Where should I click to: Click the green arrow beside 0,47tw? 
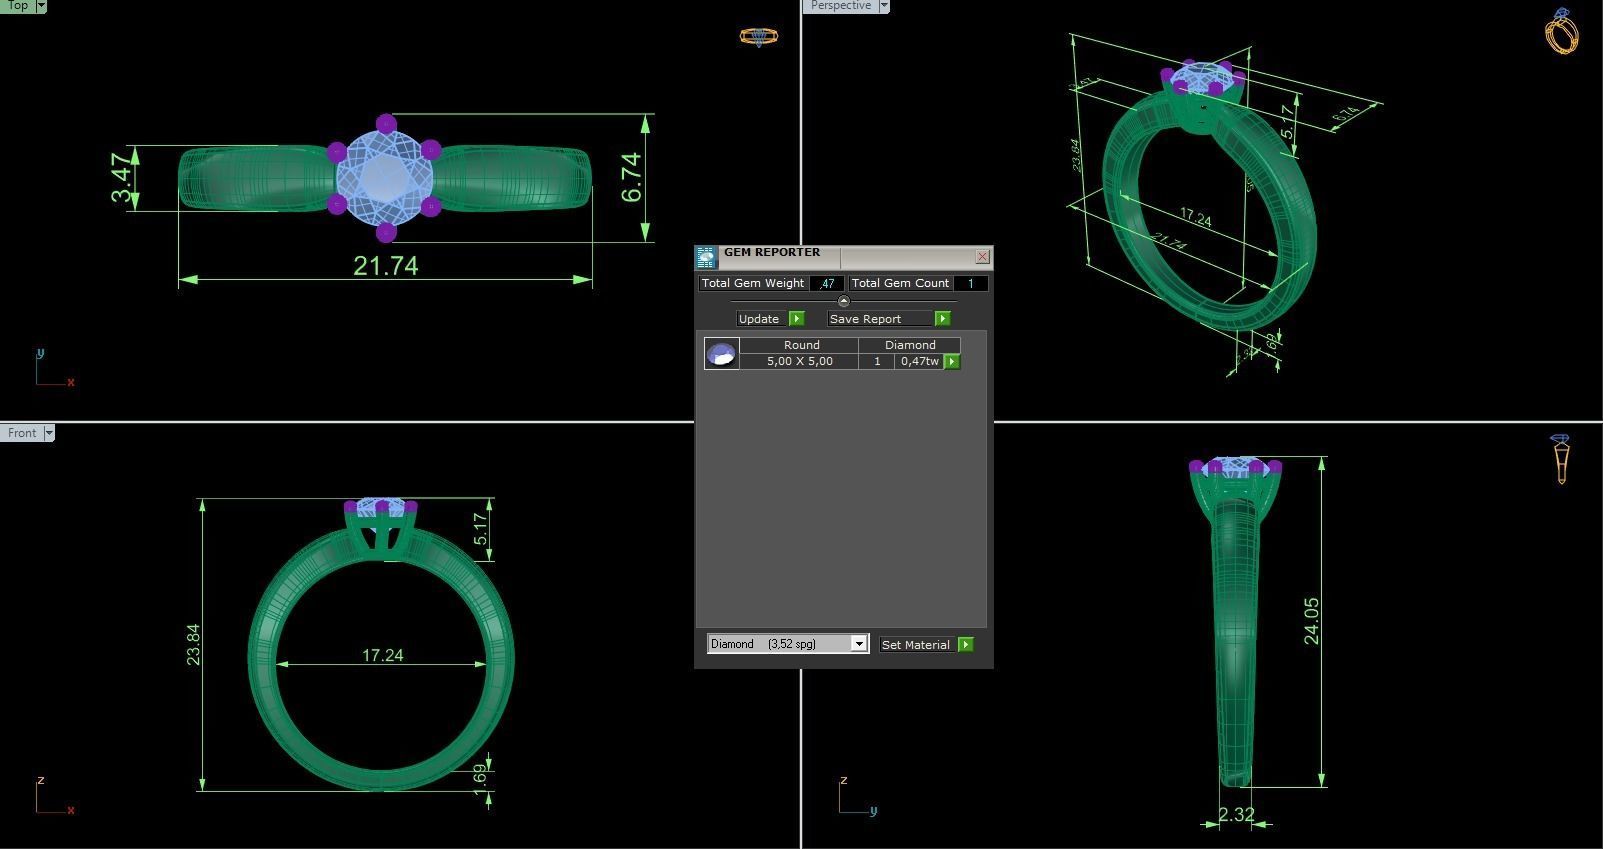(x=952, y=361)
